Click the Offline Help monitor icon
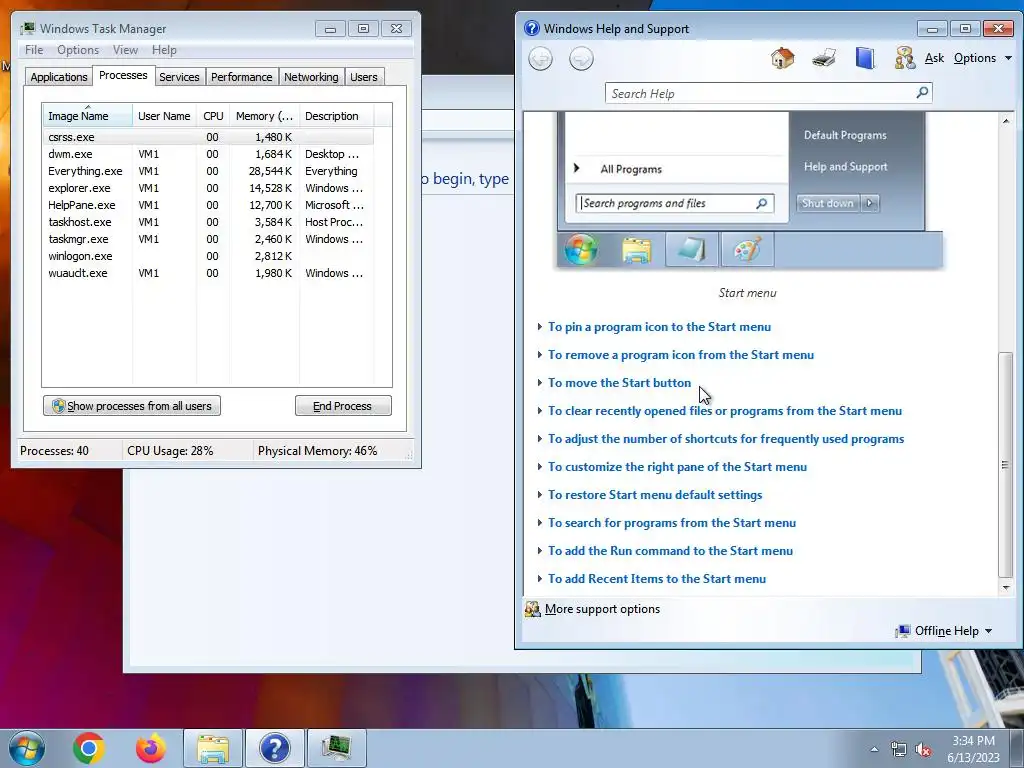 tap(903, 631)
